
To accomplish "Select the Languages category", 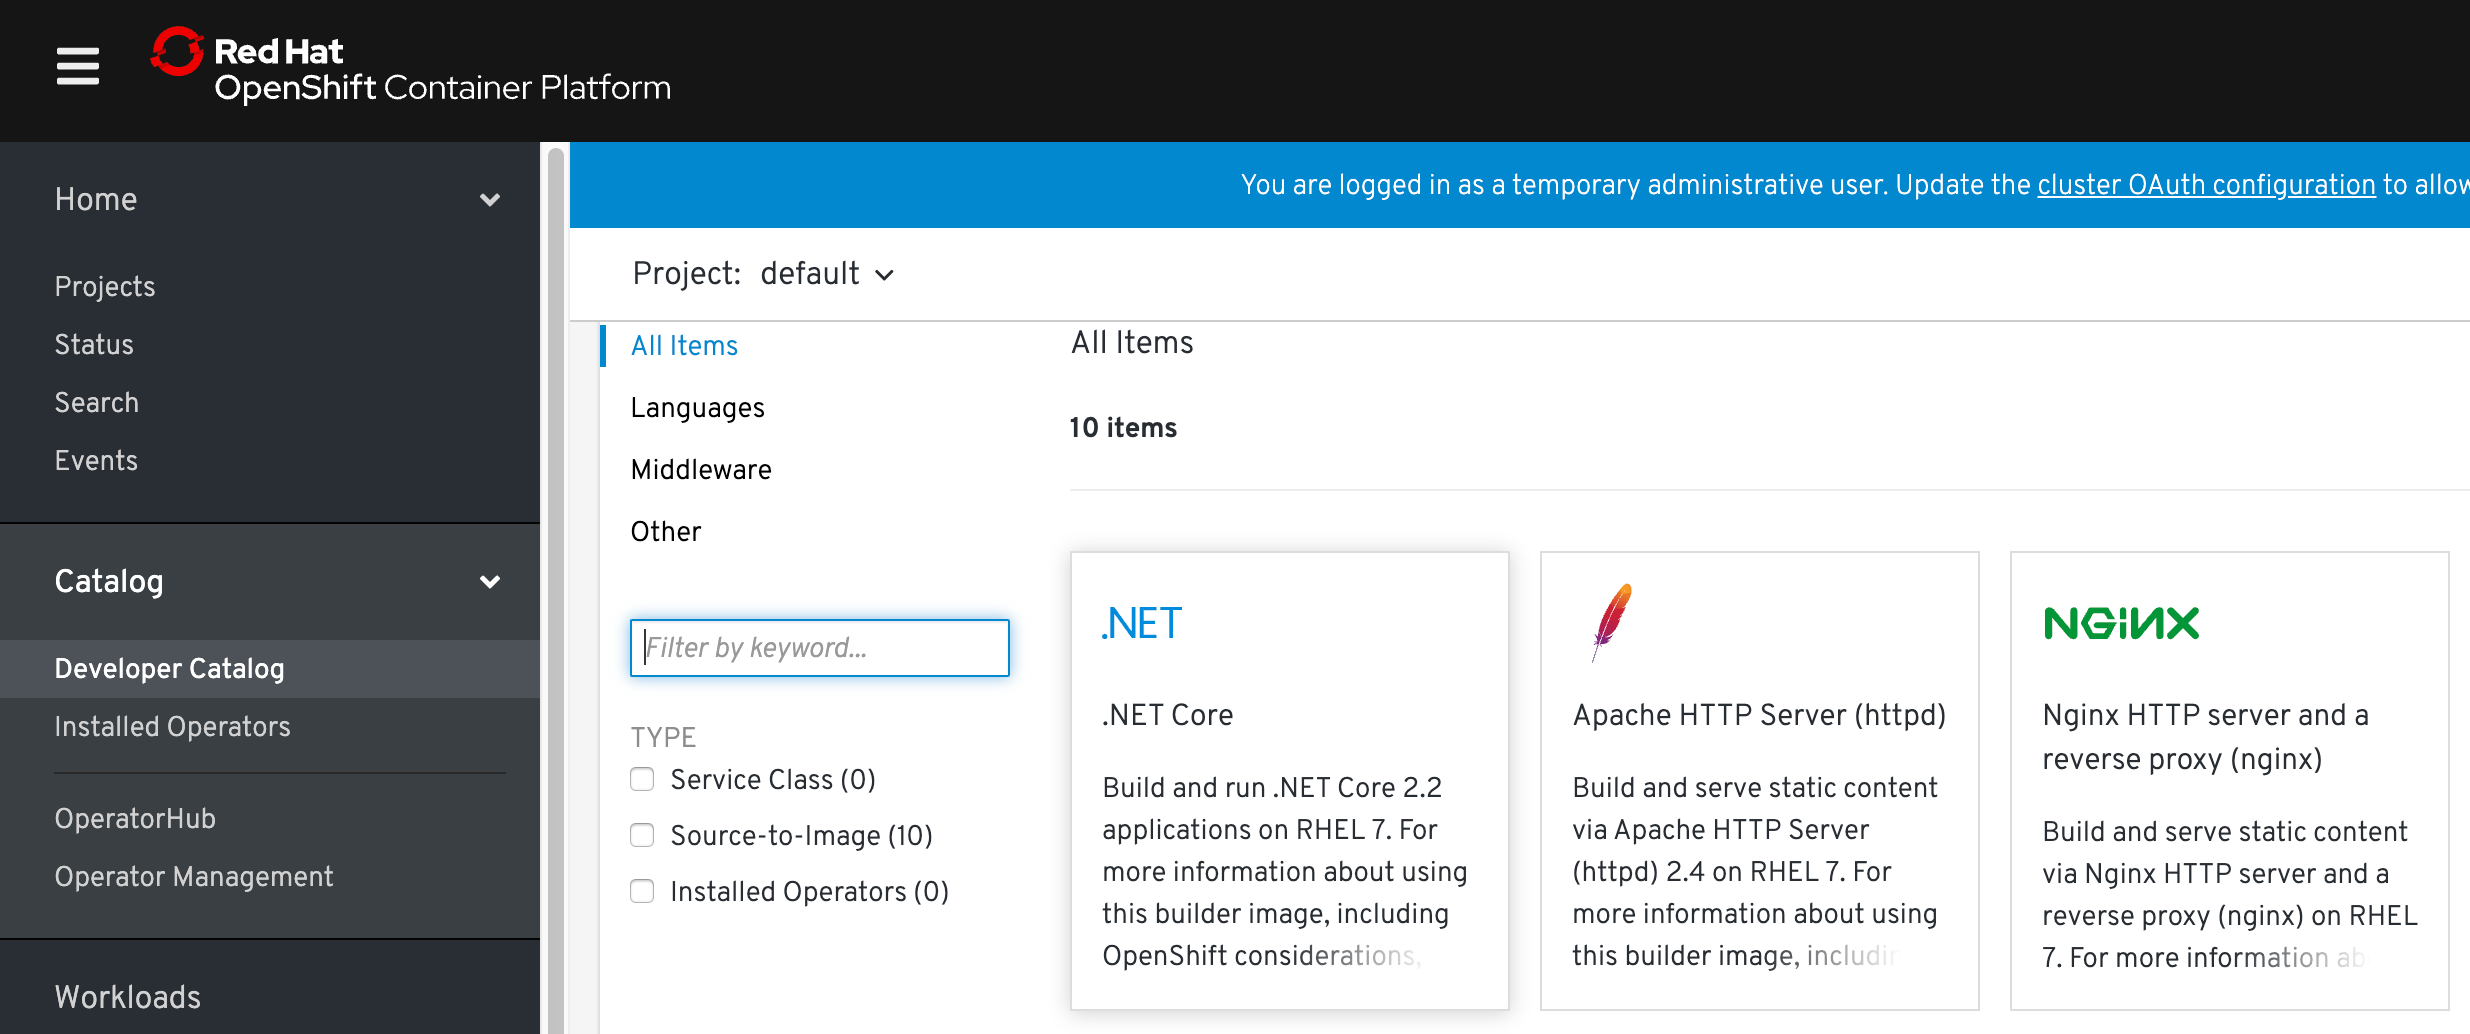I will (697, 408).
